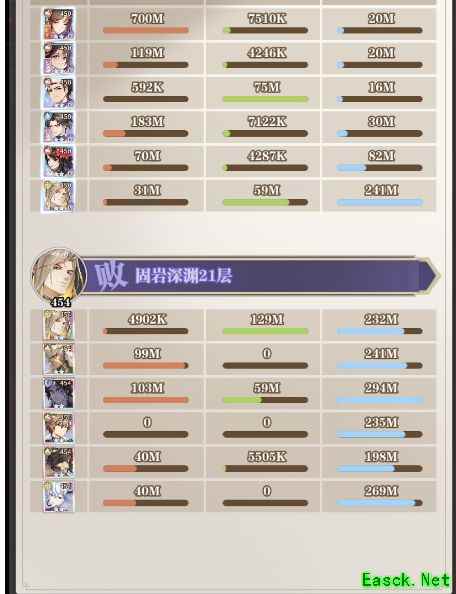Click the blue 294M damage taken bar
The image size is (456, 594).
coord(379,400)
